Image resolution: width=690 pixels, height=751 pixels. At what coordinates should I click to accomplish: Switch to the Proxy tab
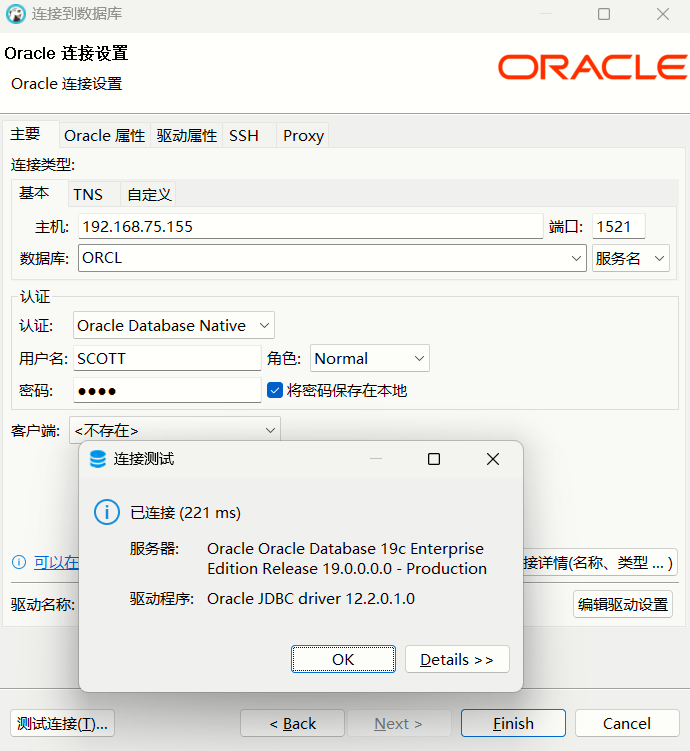(304, 136)
